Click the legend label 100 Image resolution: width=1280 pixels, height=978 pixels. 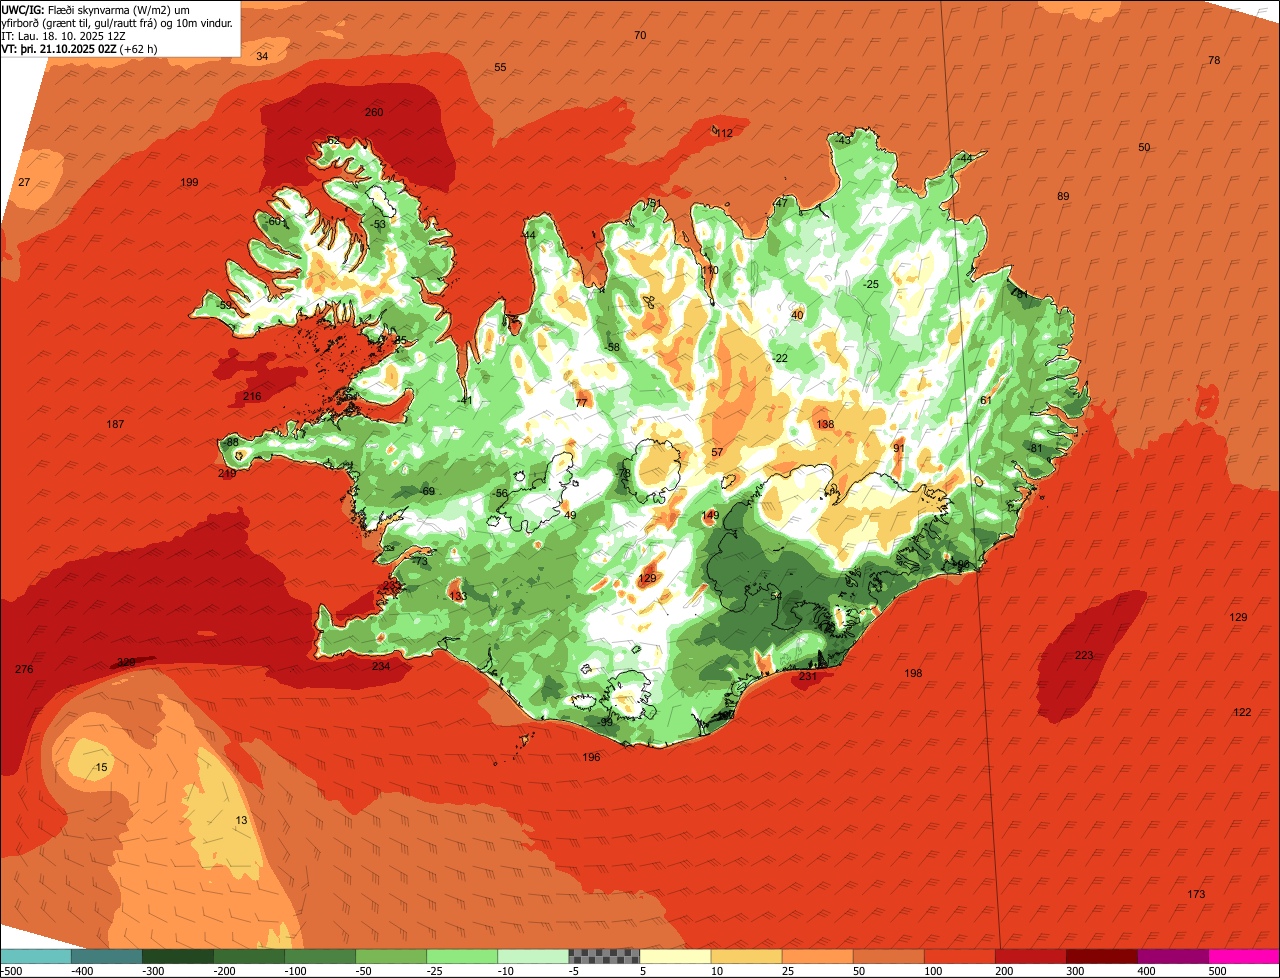coord(933,971)
